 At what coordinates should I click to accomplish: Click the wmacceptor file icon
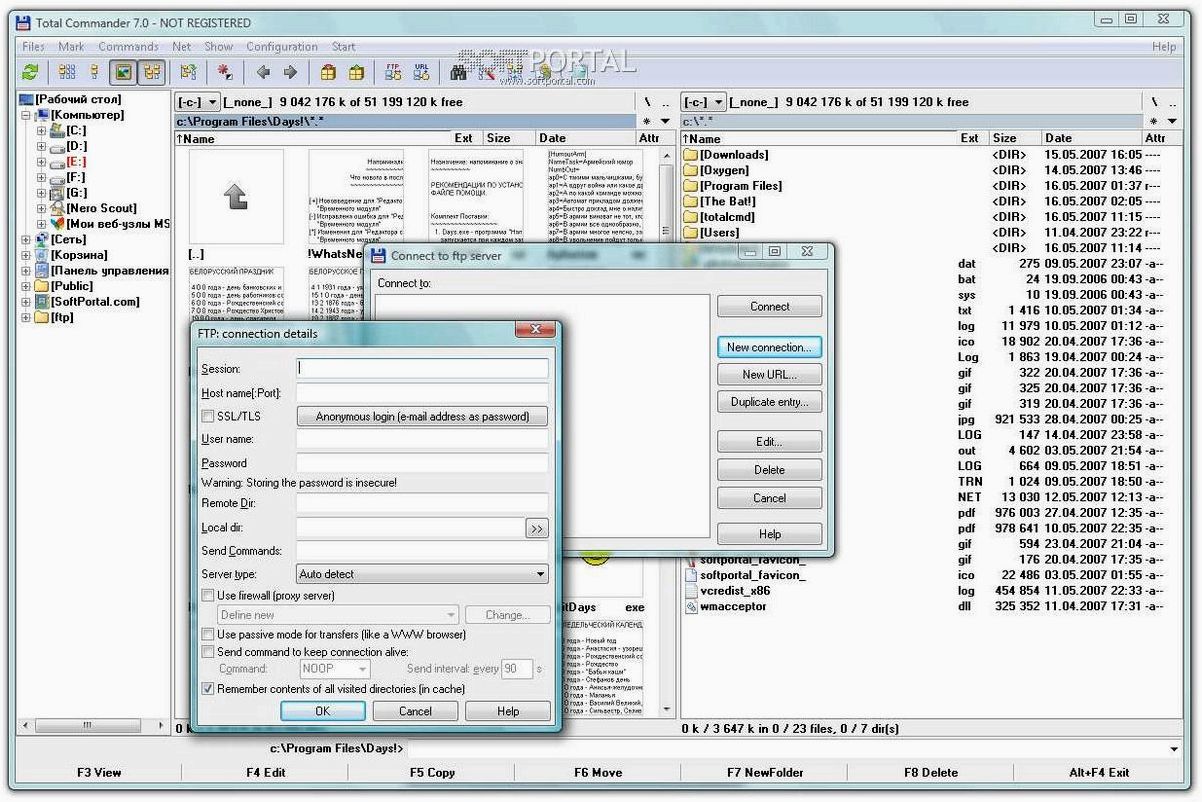point(691,606)
